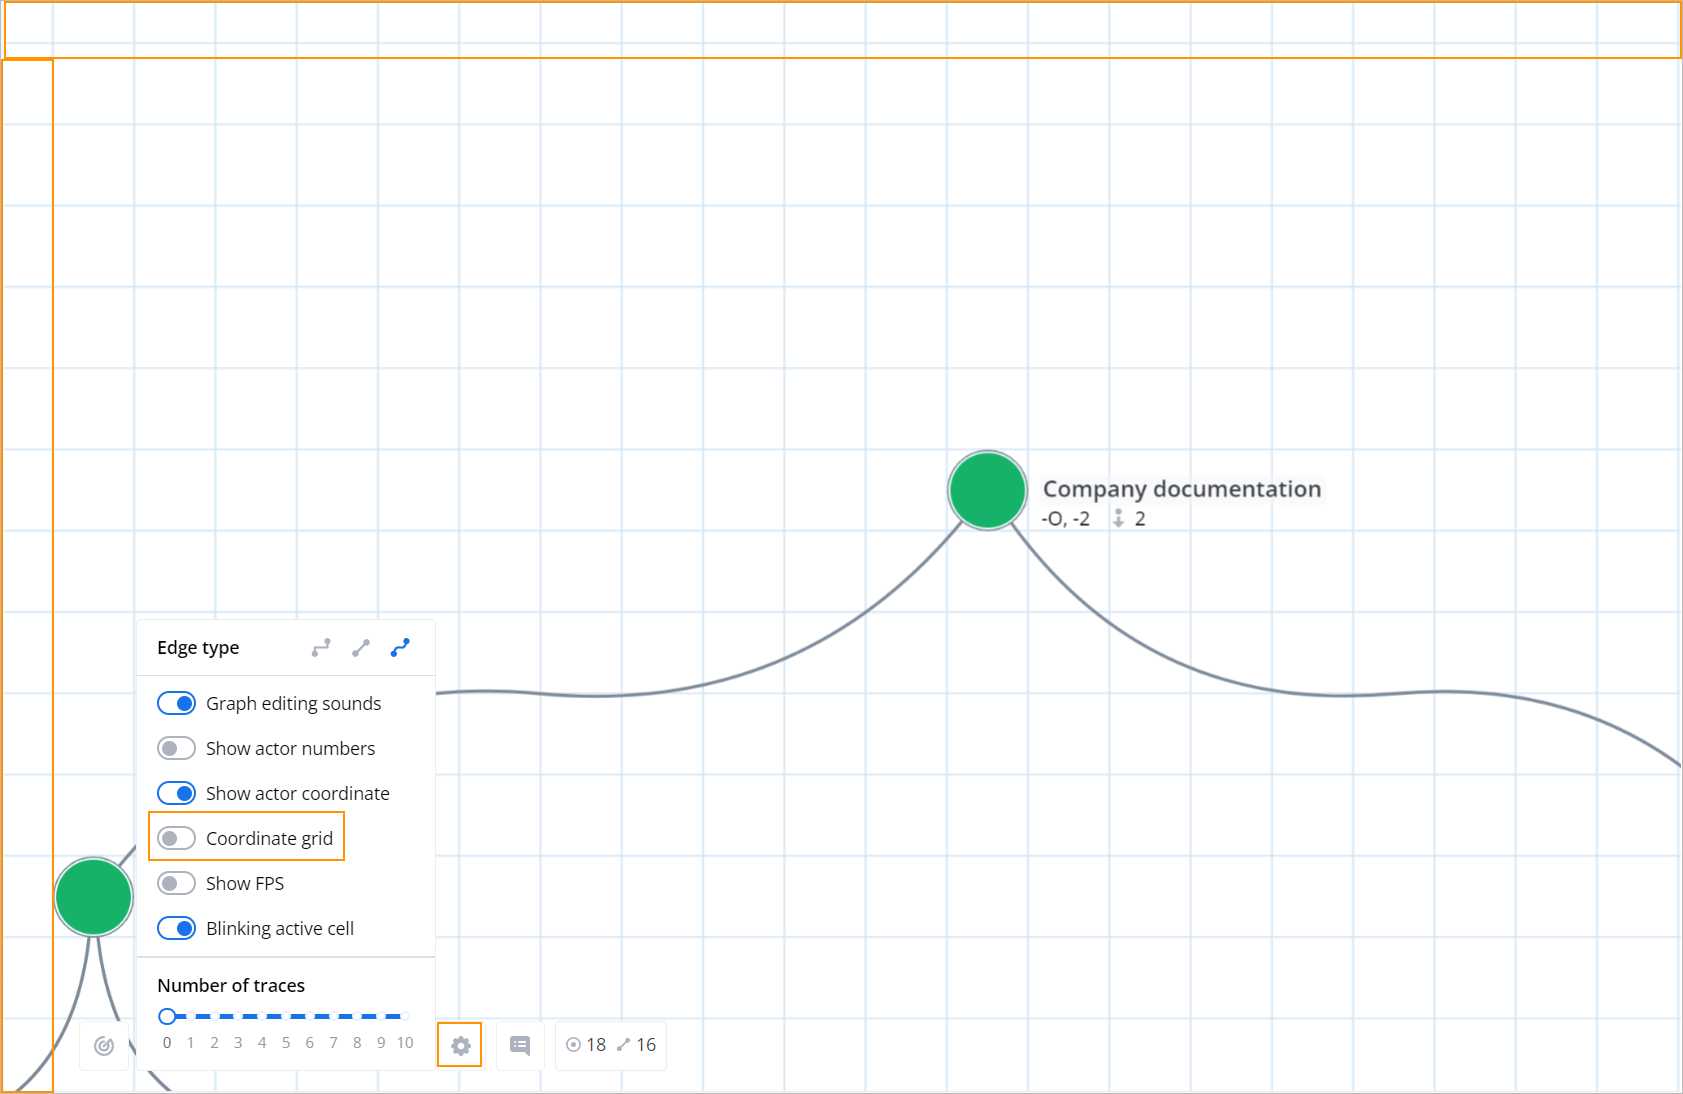Select the green actor node near the left edge
The image size is (1683, 1094).
pyautogui.click(x=93, y=897)
